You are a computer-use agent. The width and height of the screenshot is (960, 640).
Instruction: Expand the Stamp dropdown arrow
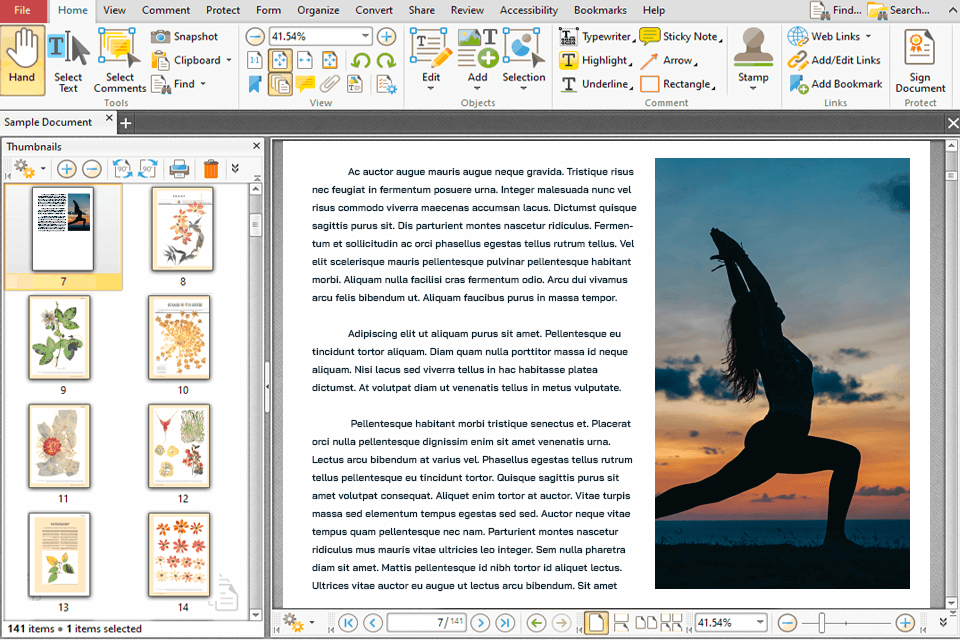point(753,89)
